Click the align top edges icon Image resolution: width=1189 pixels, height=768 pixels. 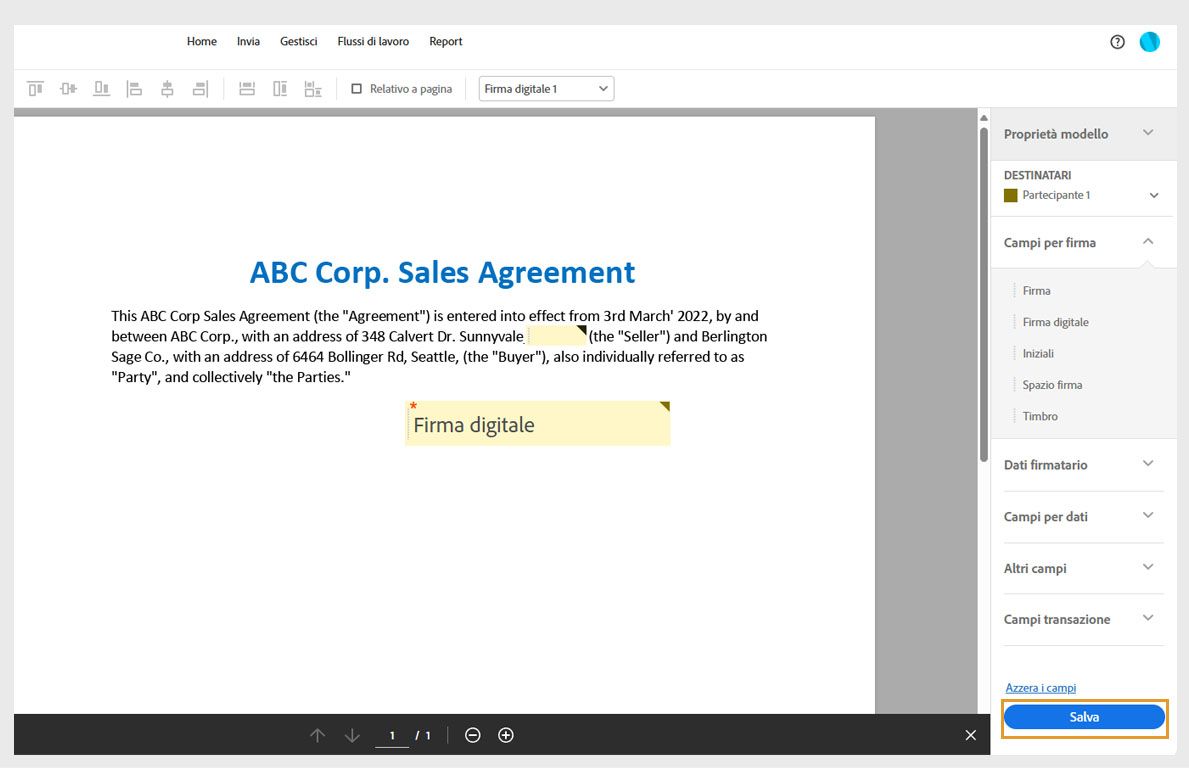point(36,89)
